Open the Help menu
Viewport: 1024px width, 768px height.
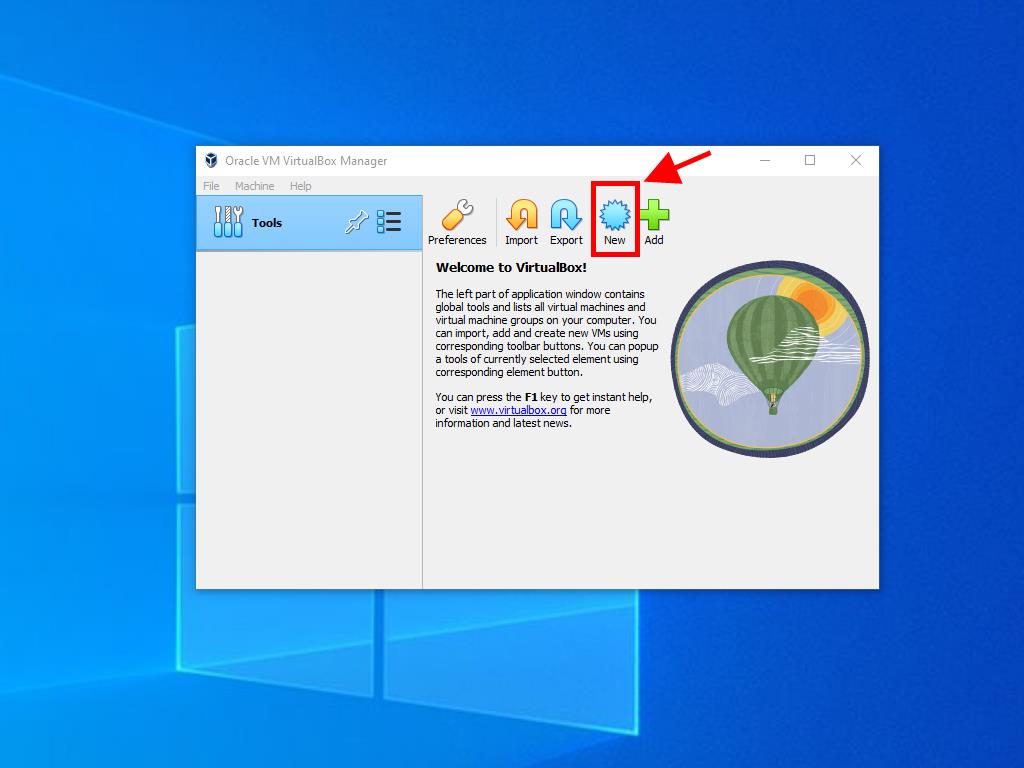point(300,186)
